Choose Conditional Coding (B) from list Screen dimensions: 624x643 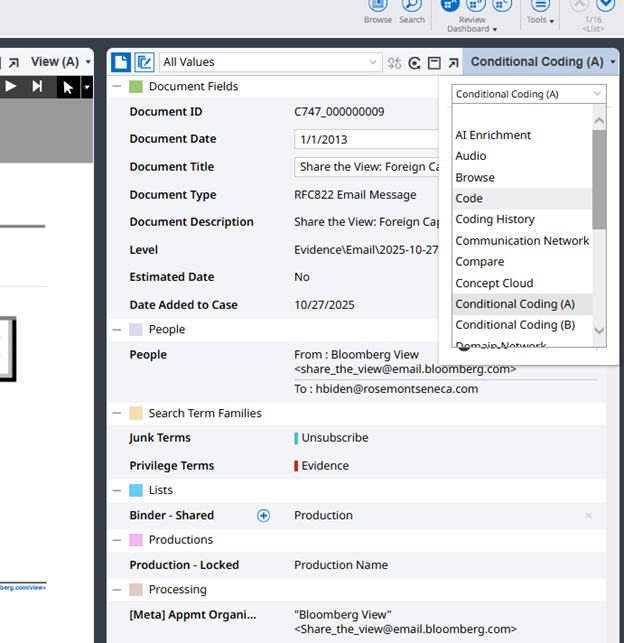tap(522, 325)
